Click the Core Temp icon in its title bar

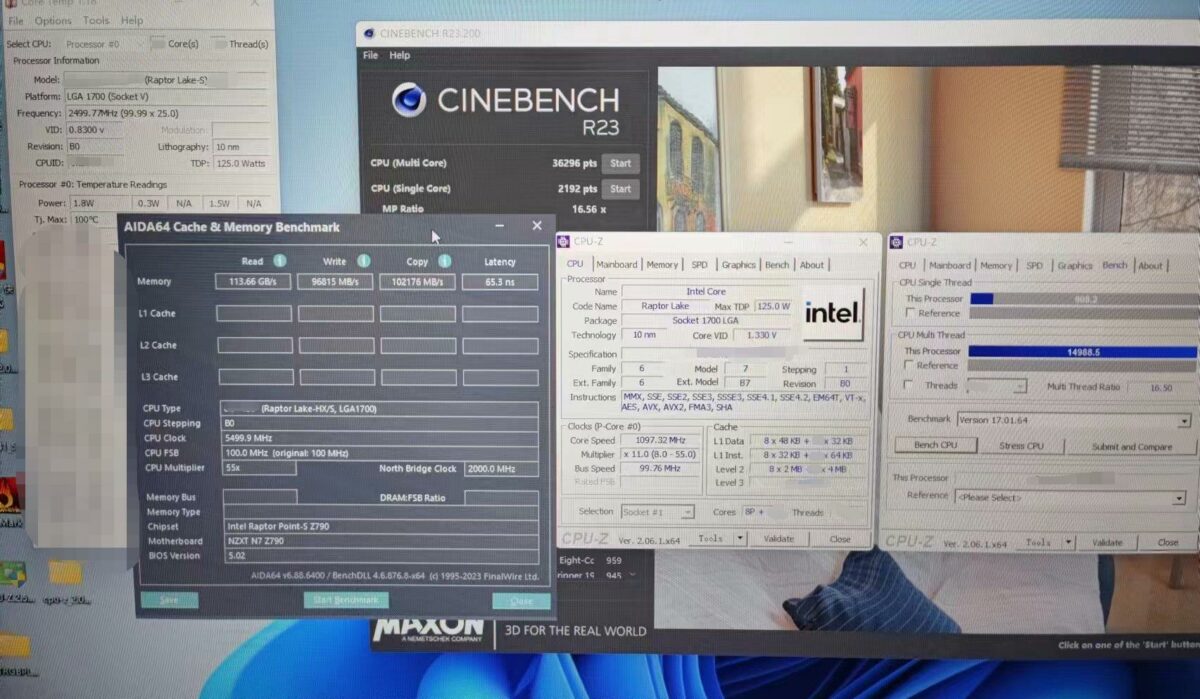(10, 4)
